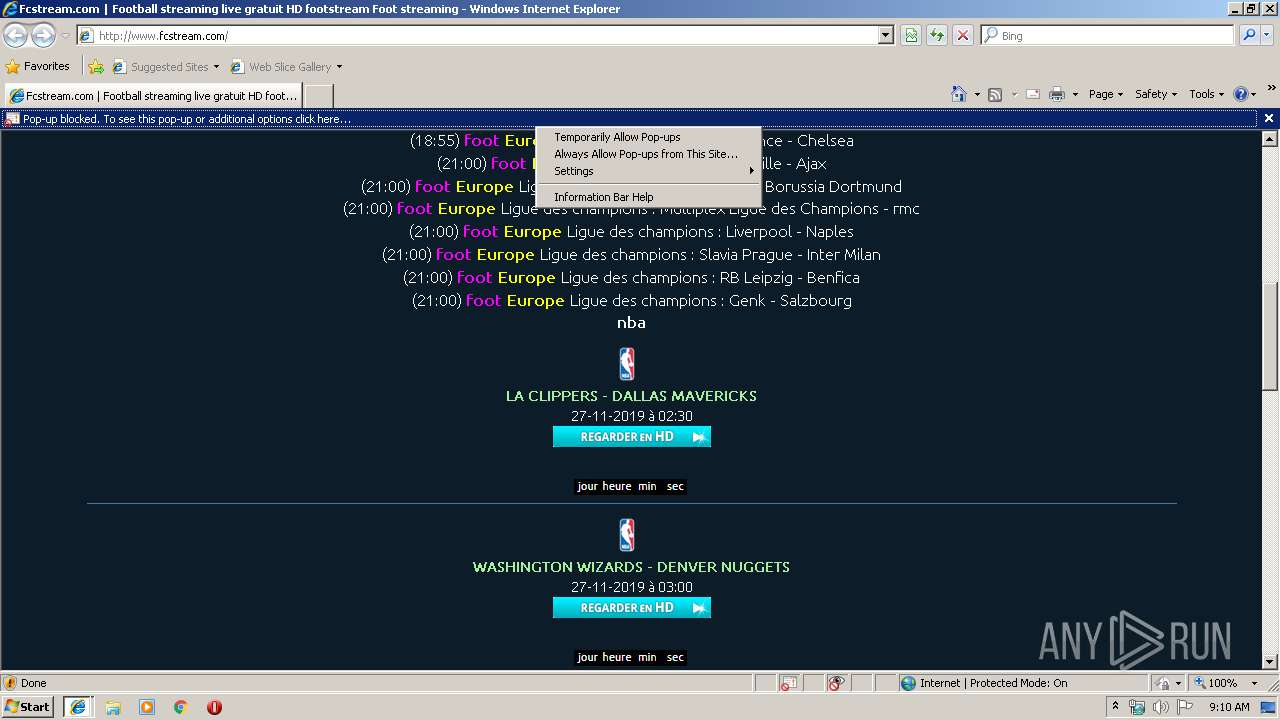Viewport: 1280px width, 720px height.
Task: Close the pop-up blocked information bar
Action: pyautogui.click(x=1269, y=118)
